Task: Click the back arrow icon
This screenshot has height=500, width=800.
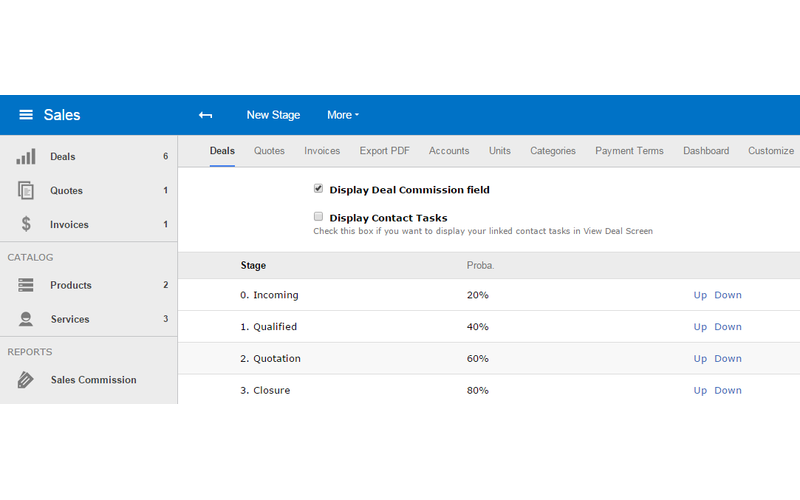Action: coord(206,115)
